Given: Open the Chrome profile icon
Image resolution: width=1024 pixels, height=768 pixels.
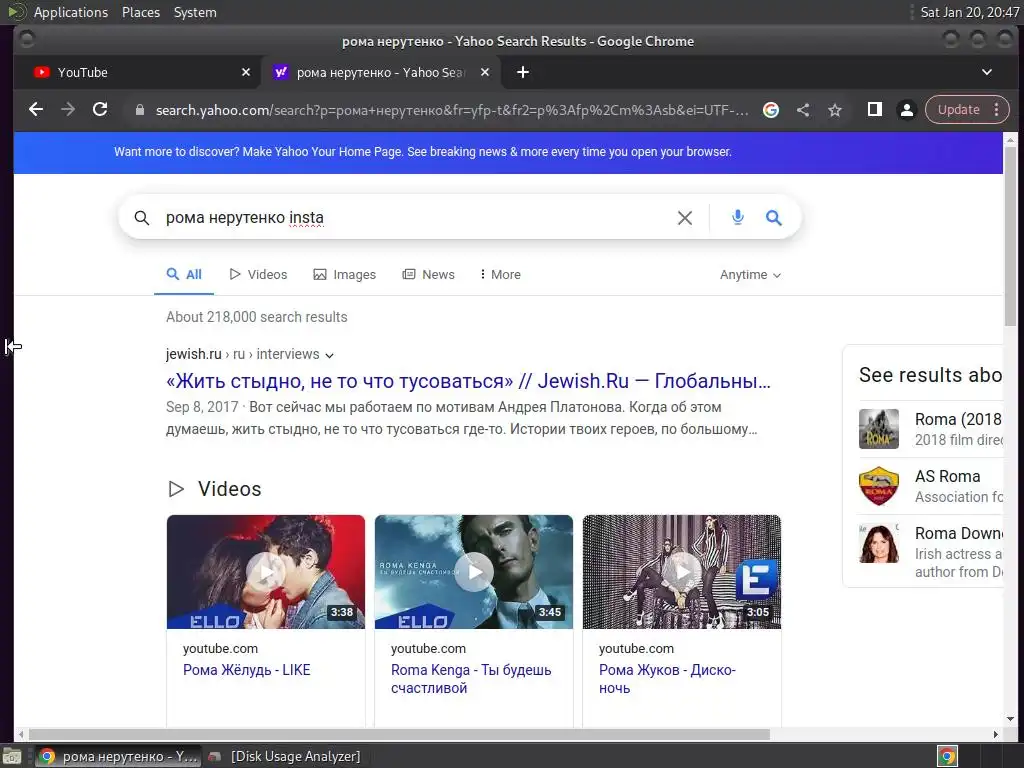Looking at the screenshot, I should point(906,110).
